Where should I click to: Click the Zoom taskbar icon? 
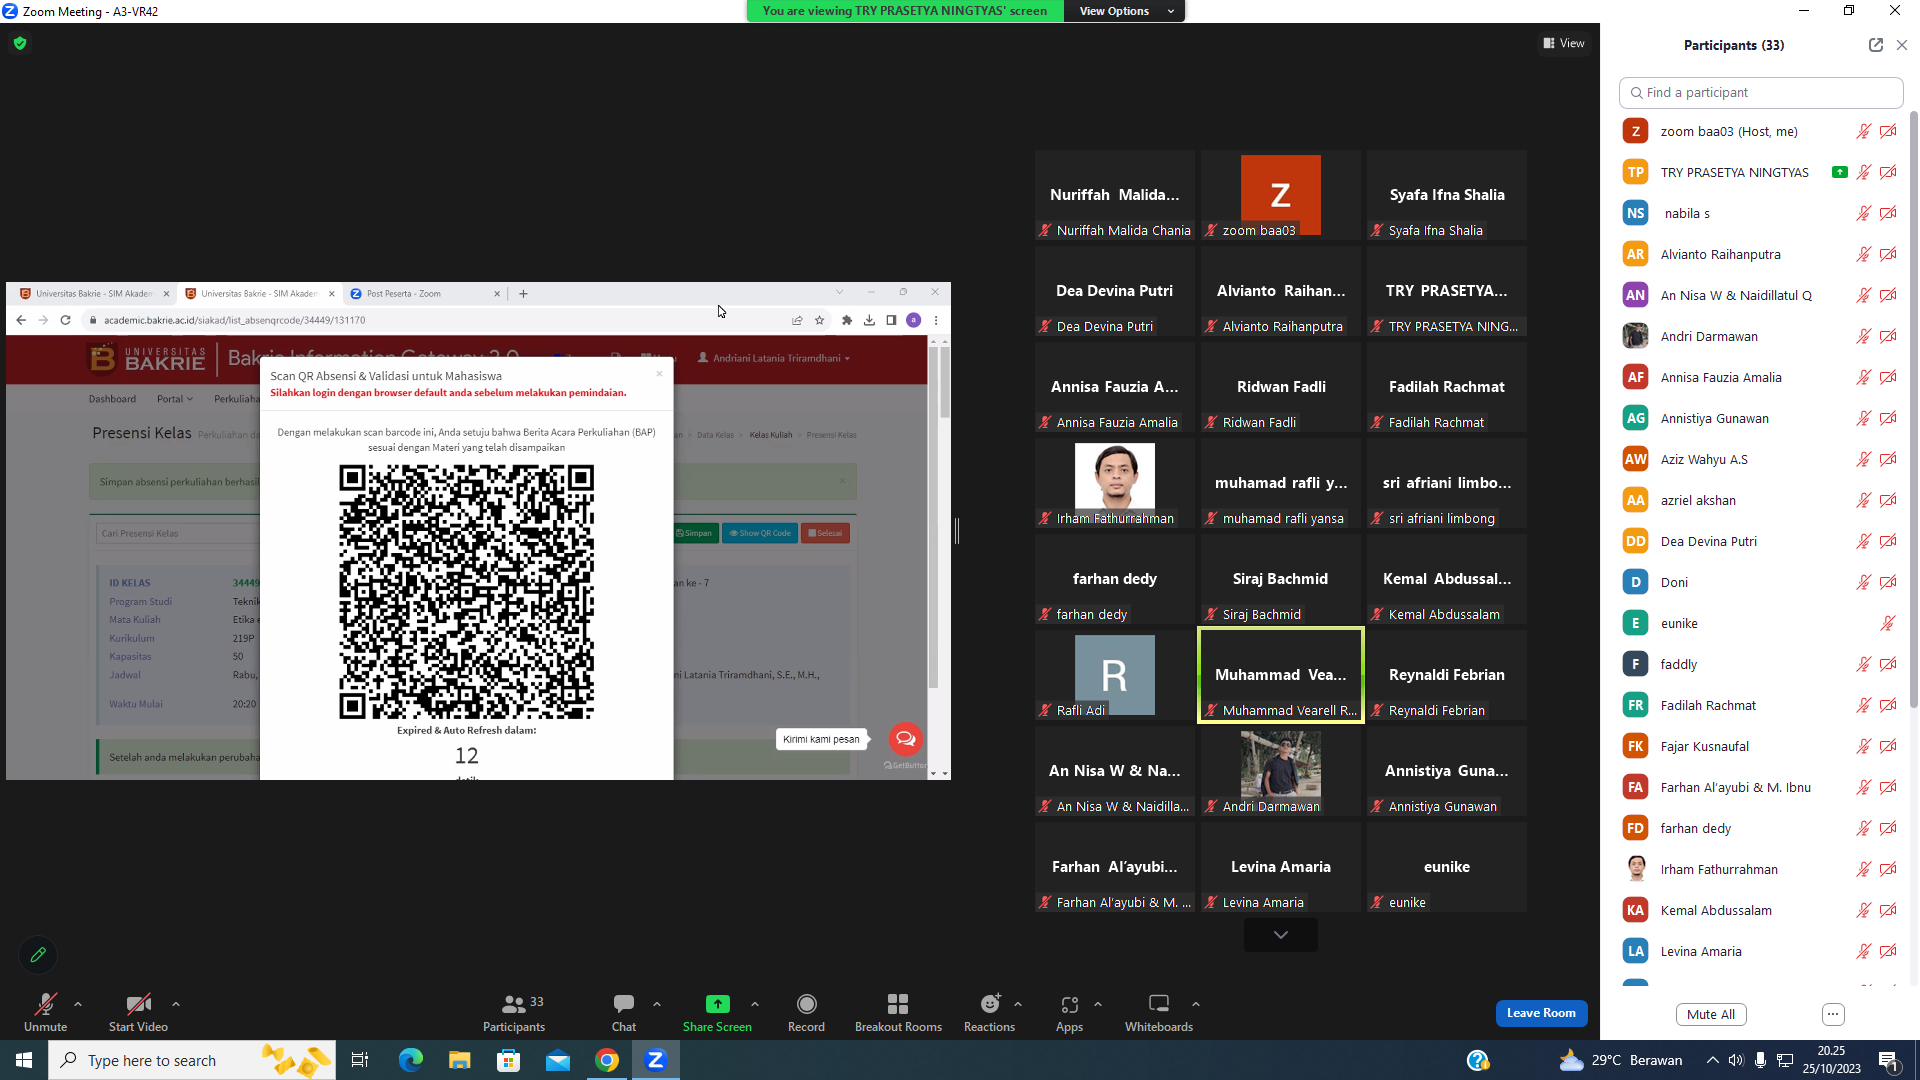(656, 1060)
